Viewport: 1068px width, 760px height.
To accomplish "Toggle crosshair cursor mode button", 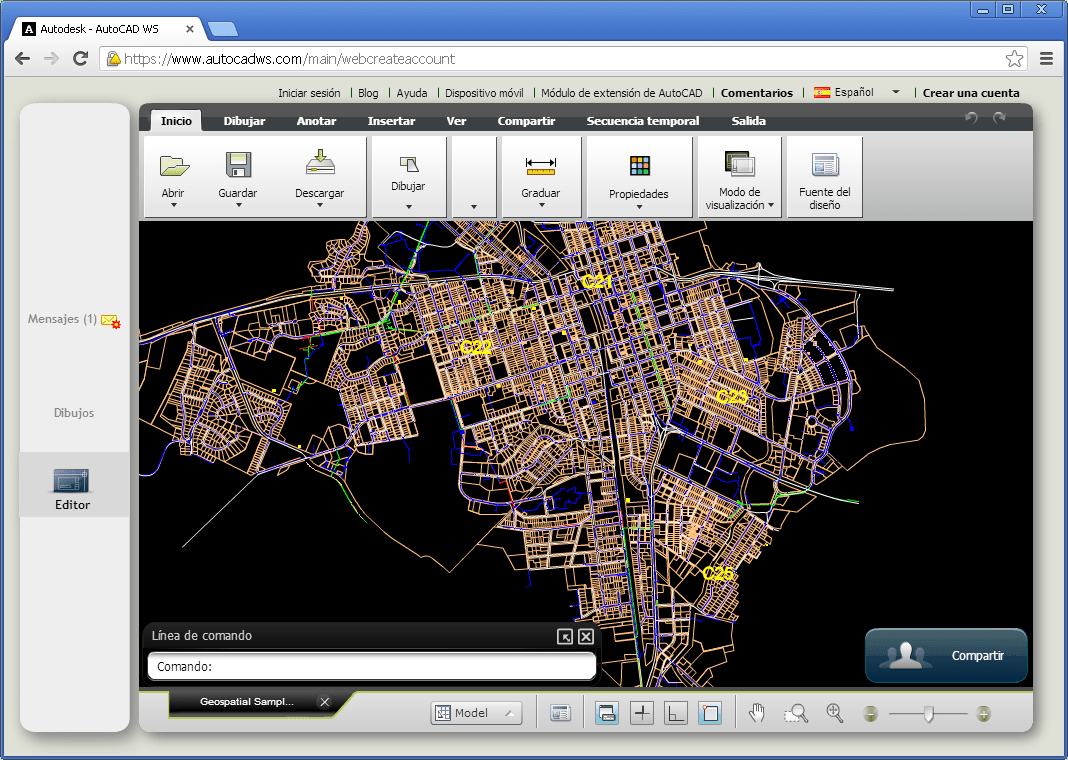I will (x=642, y=713).
